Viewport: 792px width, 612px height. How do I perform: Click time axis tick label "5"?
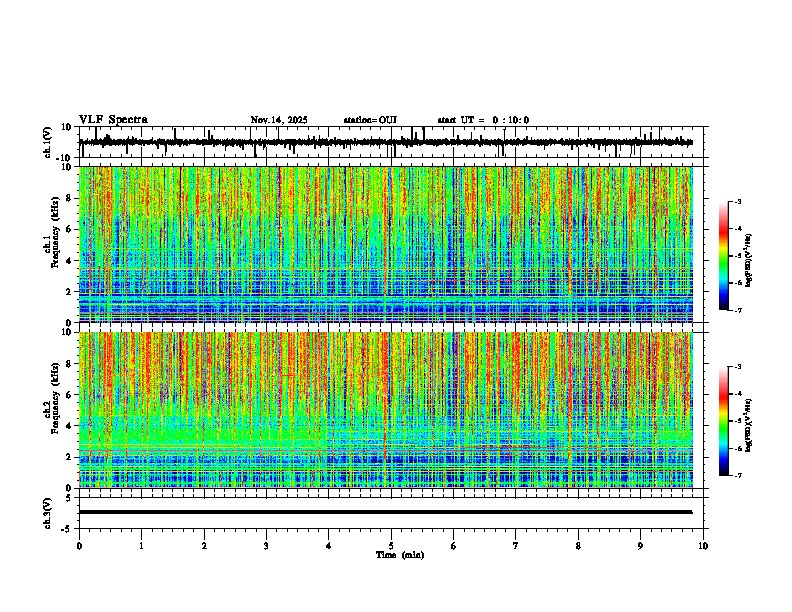391,546
